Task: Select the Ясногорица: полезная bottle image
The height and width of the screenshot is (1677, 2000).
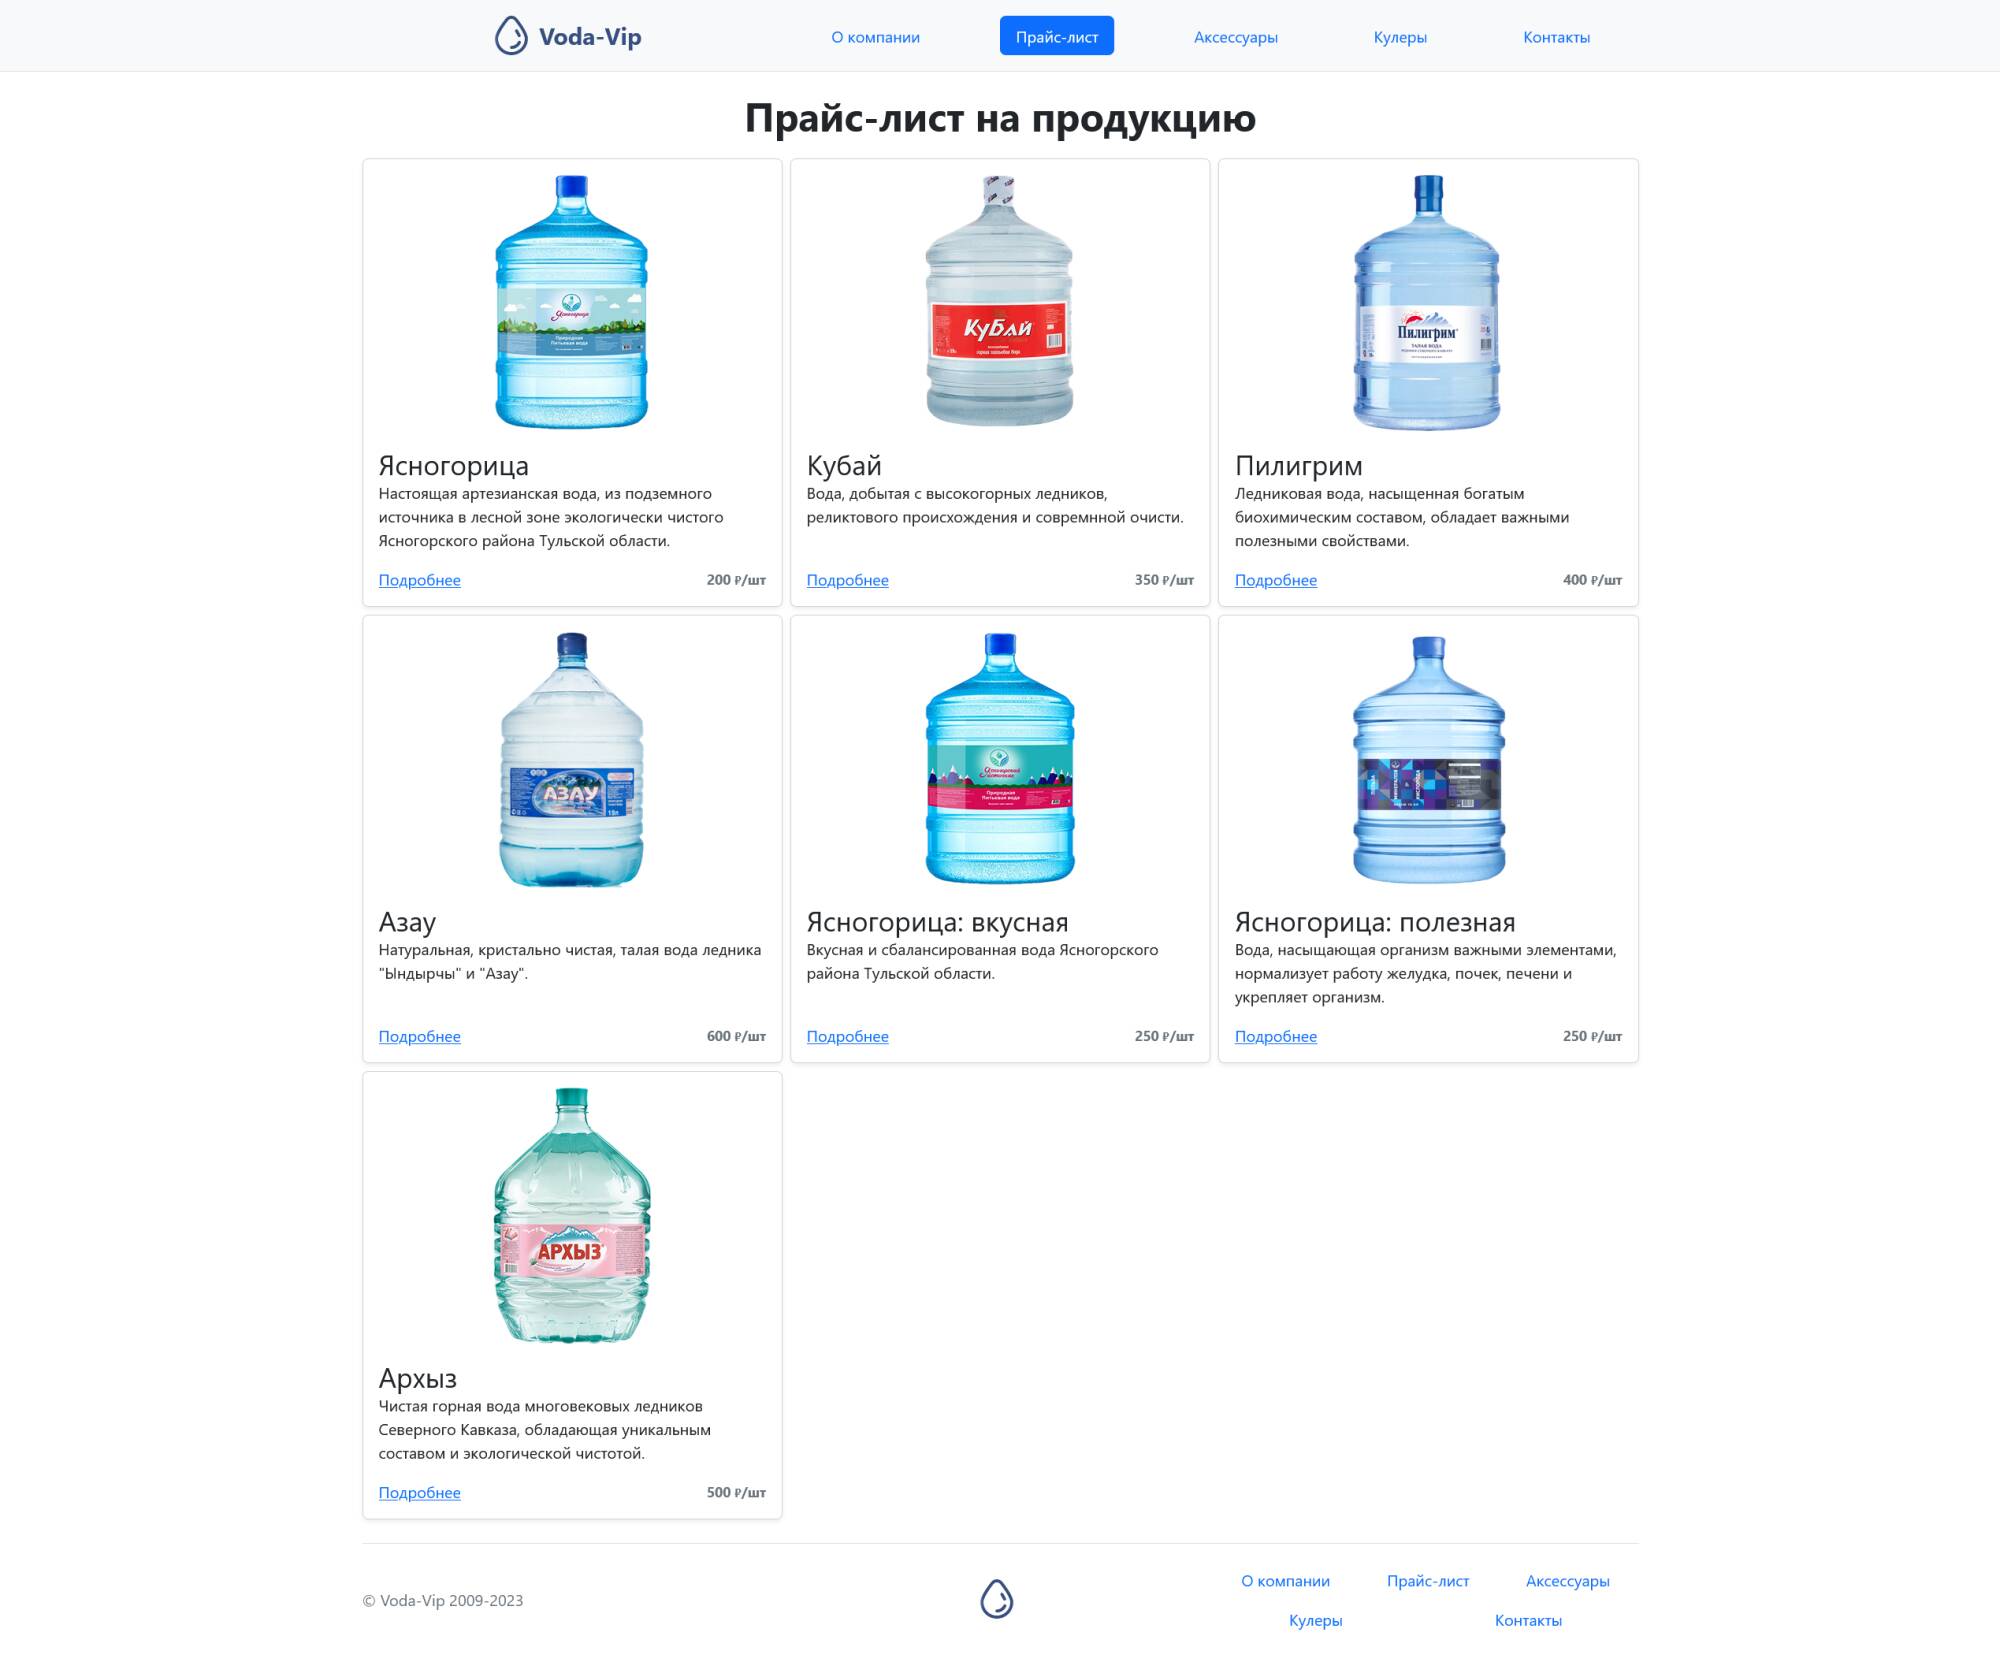Action: [1428, 759]
